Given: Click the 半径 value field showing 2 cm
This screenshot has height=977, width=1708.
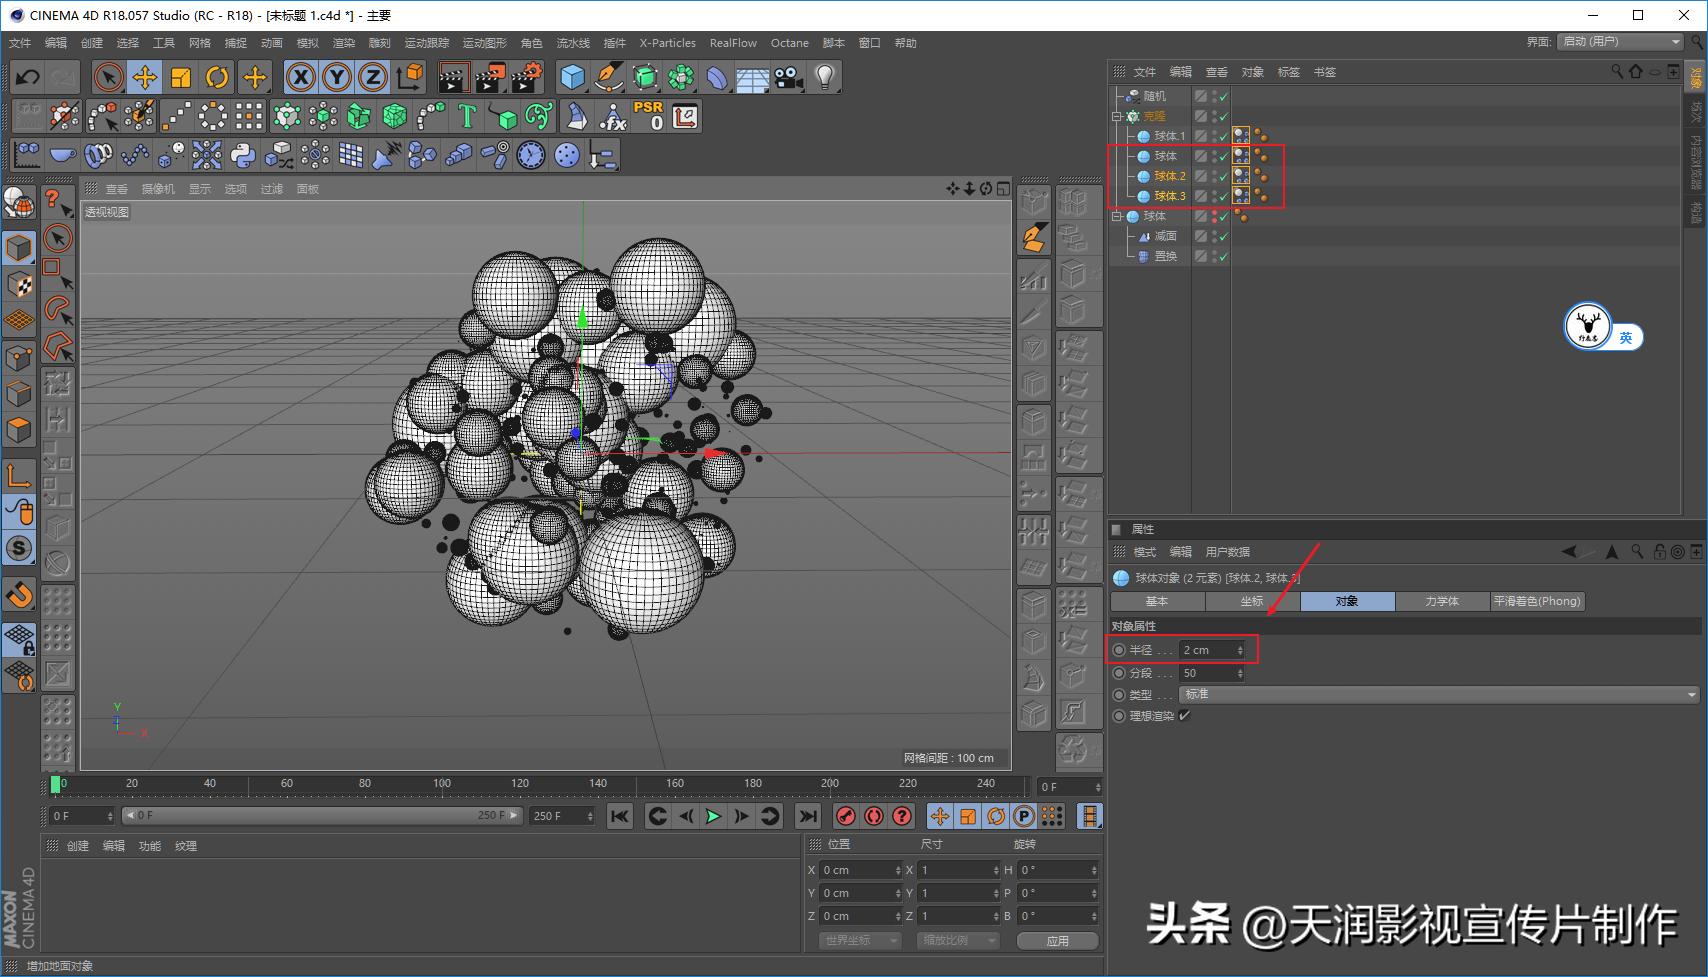Looking at the screenshot, I should point(1205,649).
